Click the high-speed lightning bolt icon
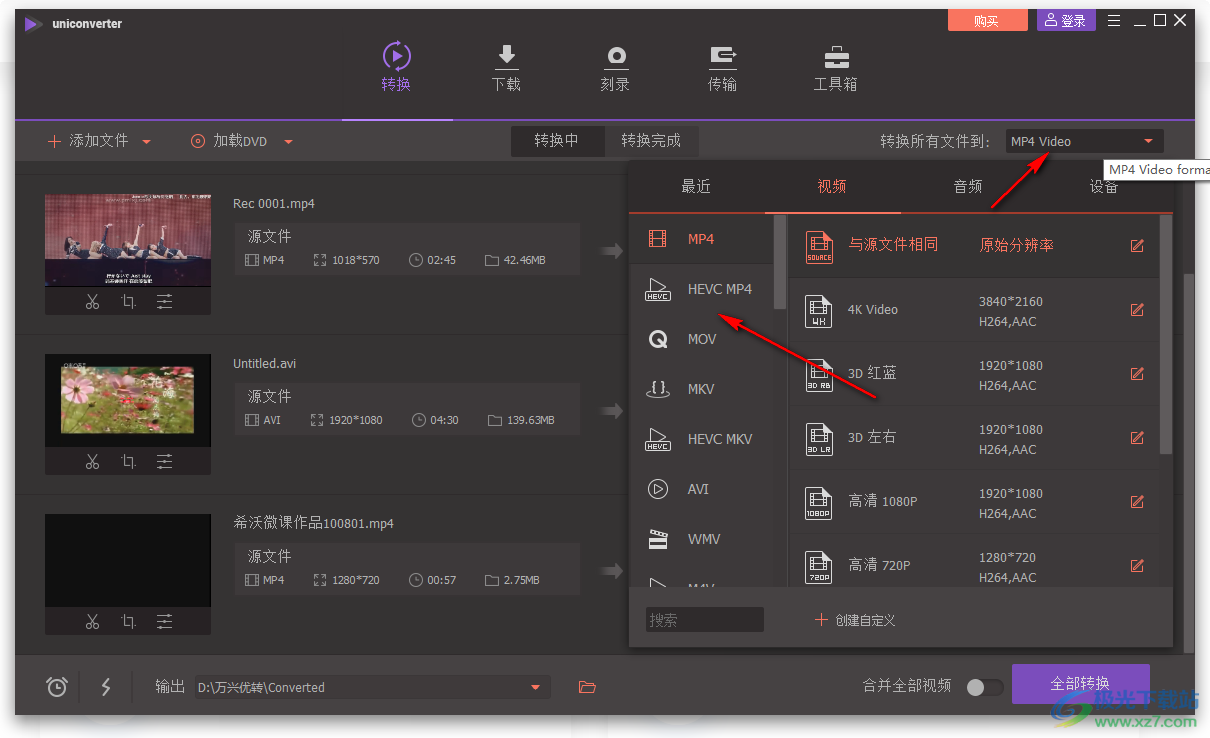This screenshot has height=738, width=1210. [x=106, y=687]
